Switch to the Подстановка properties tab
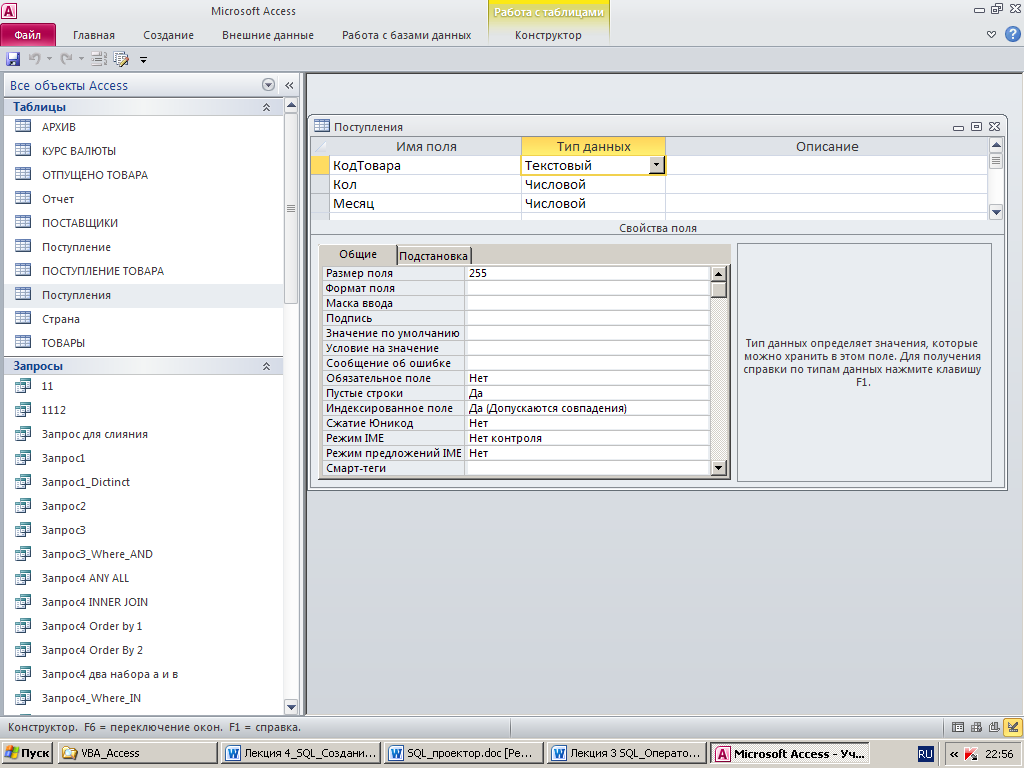The height and width of the screenshot is (768, 1024). [x=433, y=255]
